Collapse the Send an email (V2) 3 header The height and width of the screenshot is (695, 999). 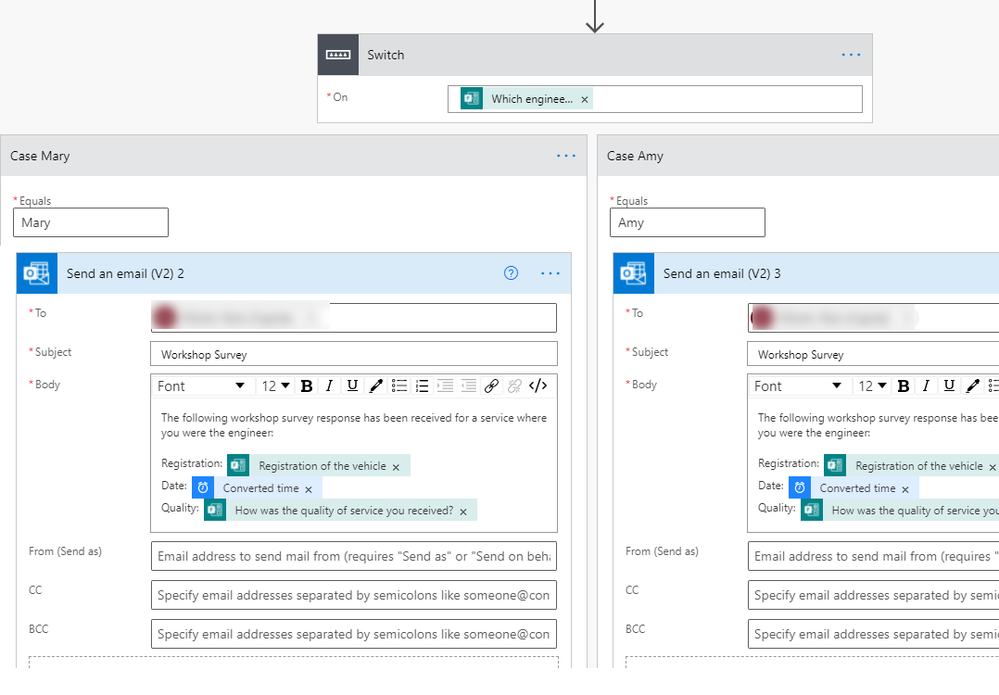[x=806, y=273]
